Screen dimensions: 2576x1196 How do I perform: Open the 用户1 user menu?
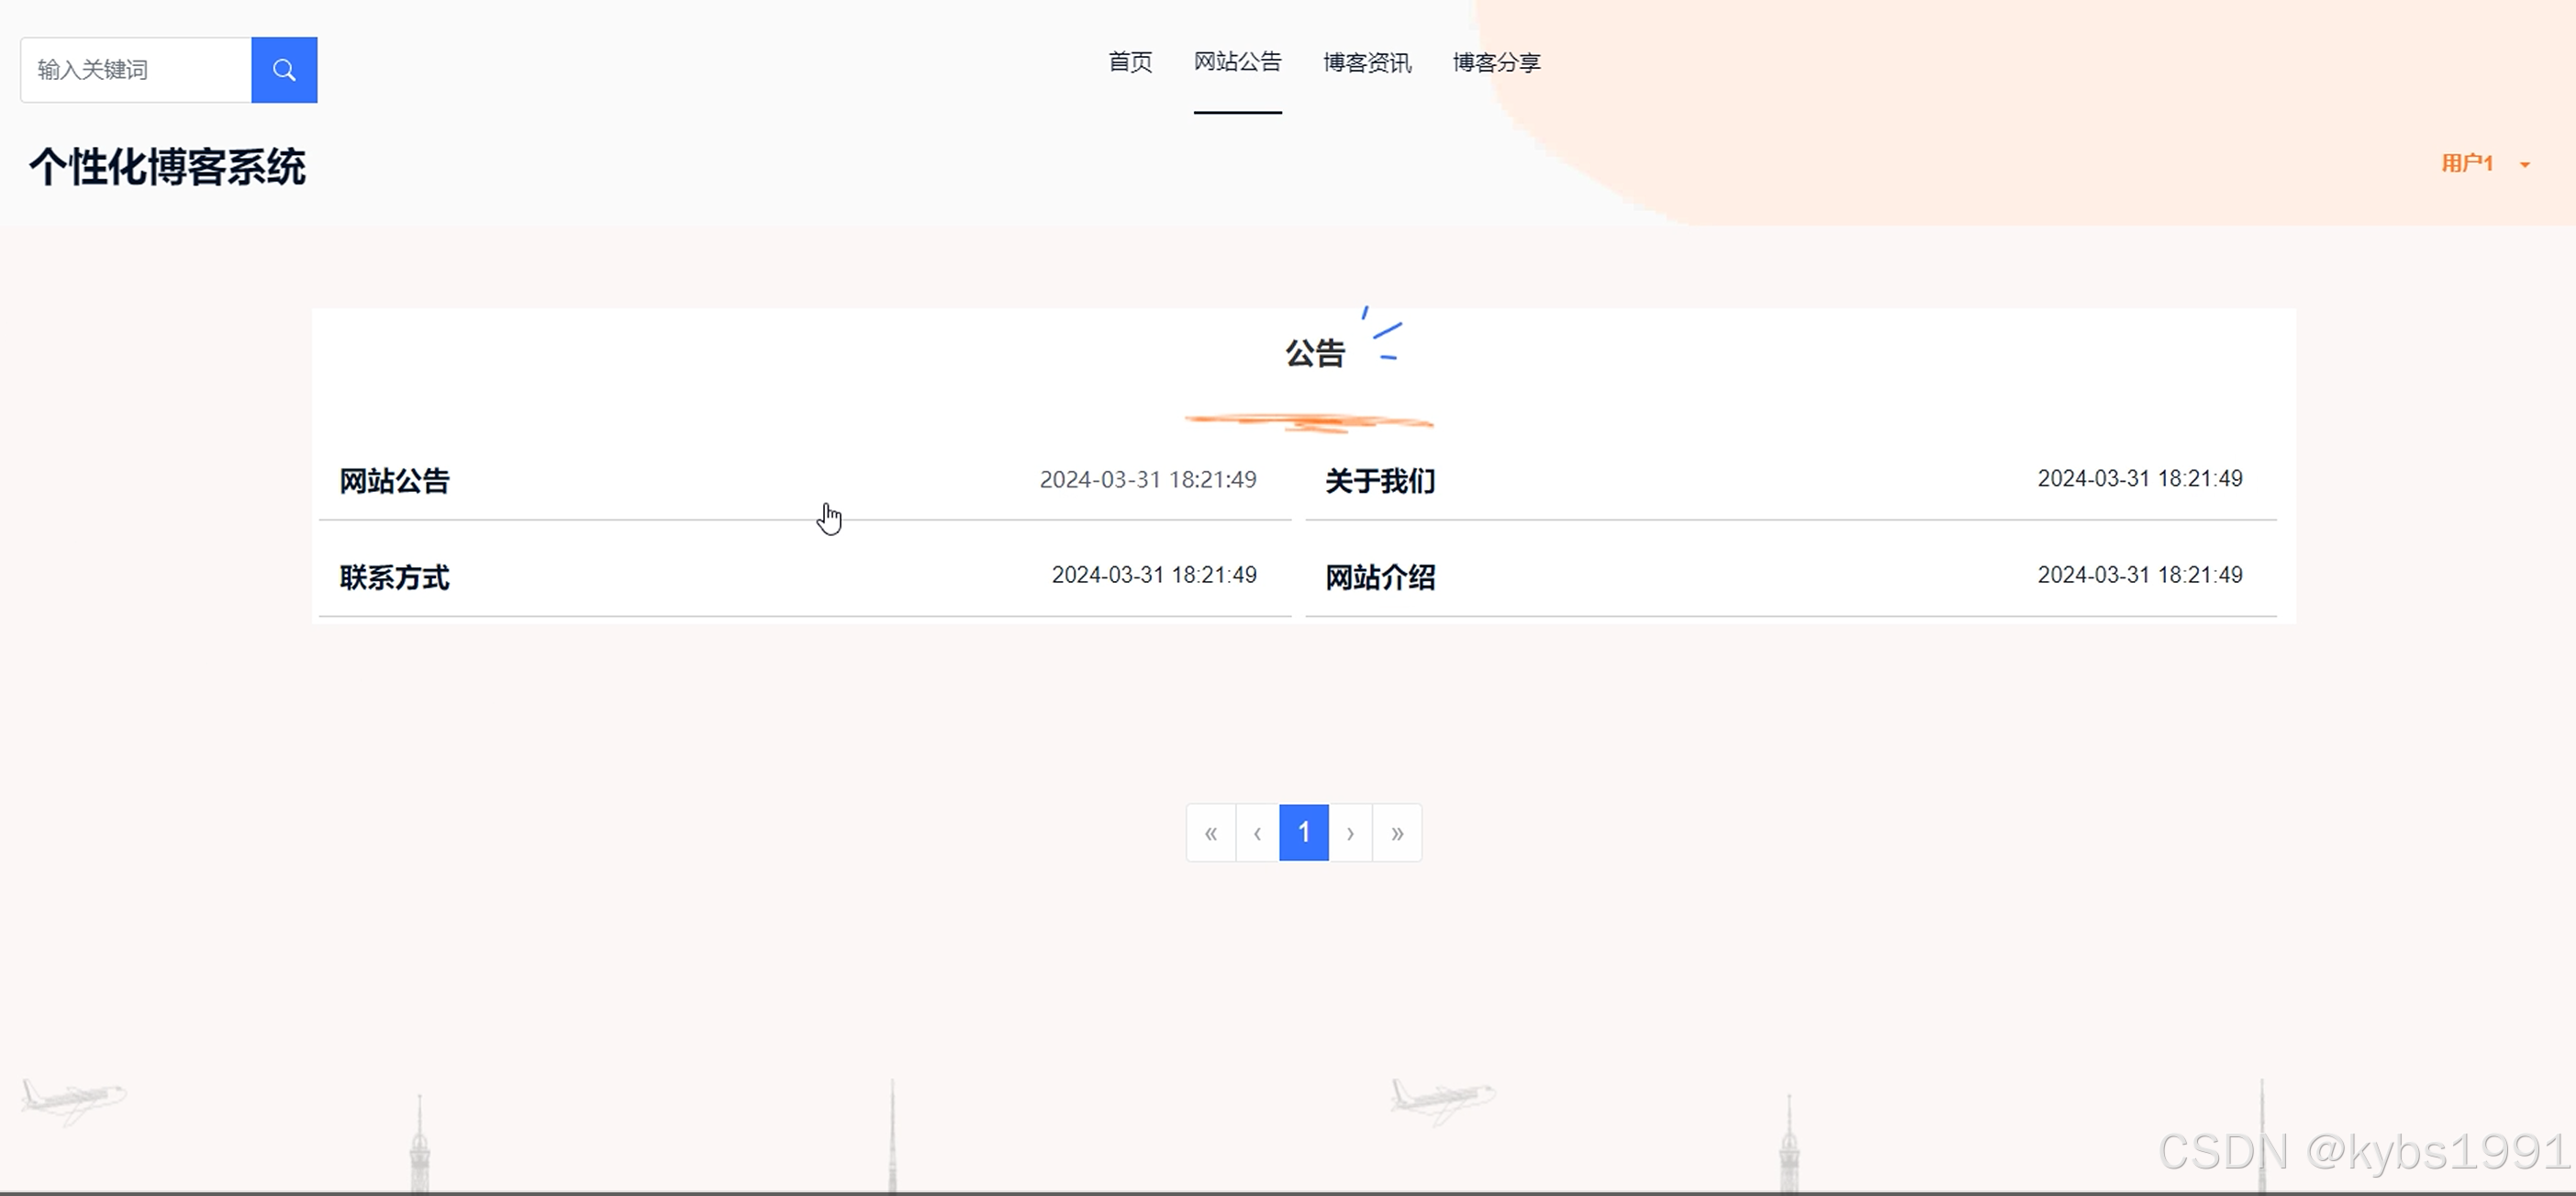click(x=2467, y=163)
